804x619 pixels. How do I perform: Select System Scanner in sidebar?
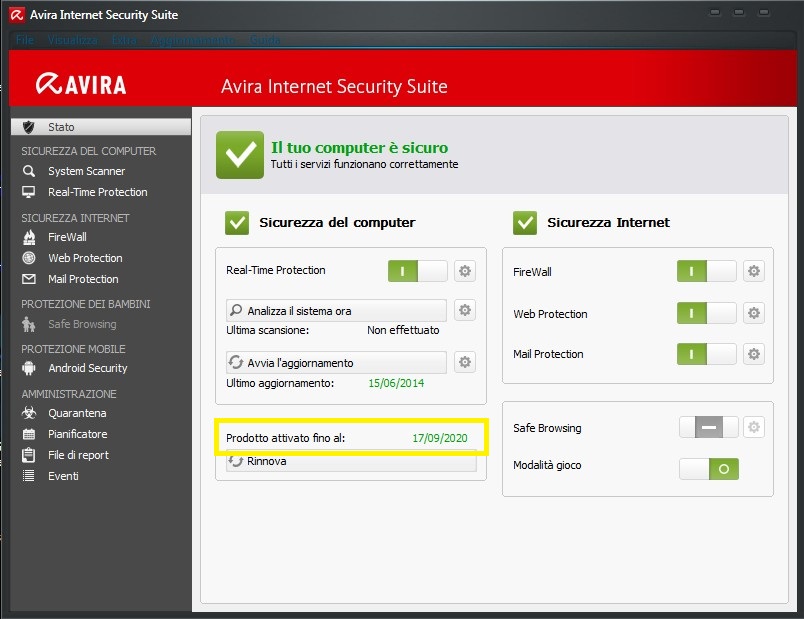pos(87,171)
